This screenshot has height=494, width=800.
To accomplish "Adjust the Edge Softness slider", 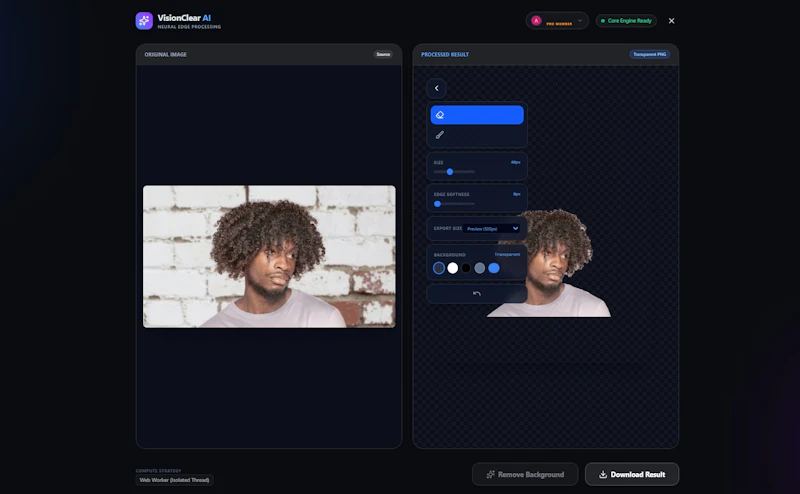I will (x=454, y=204).
